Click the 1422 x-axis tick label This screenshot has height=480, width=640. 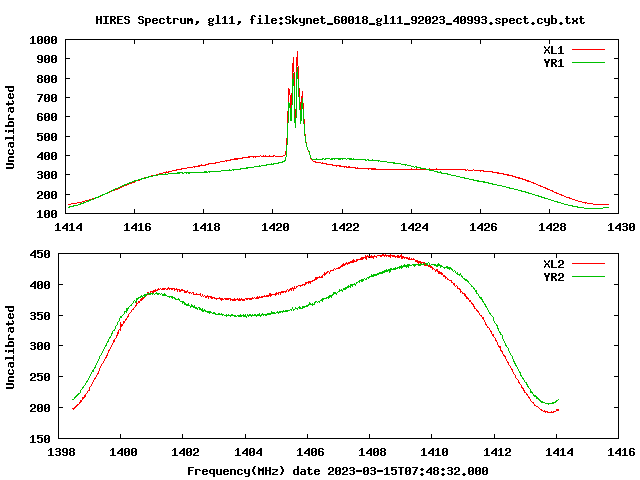tap(344, 227)
